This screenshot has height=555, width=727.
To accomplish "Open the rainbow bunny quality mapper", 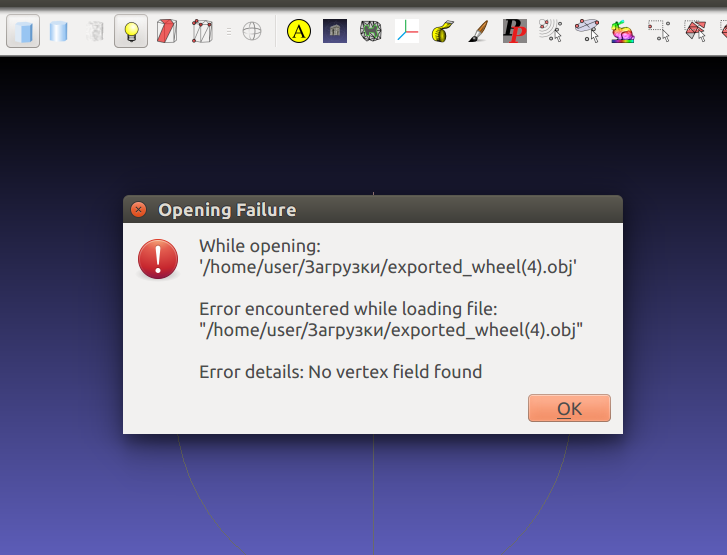I will click(x=623, y=32).
